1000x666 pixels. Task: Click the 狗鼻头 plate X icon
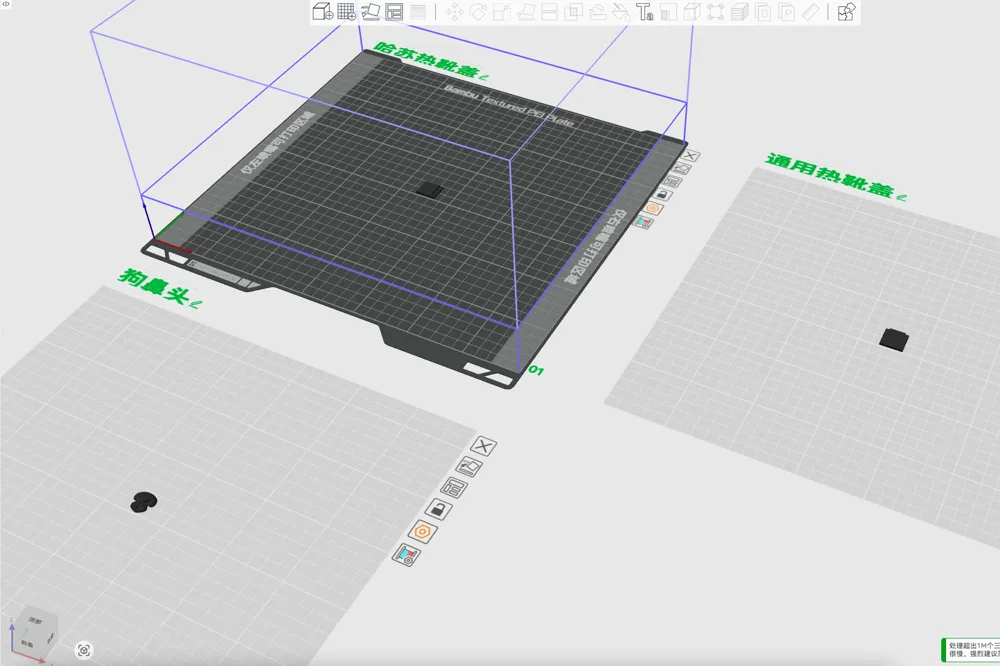(483, 446)
